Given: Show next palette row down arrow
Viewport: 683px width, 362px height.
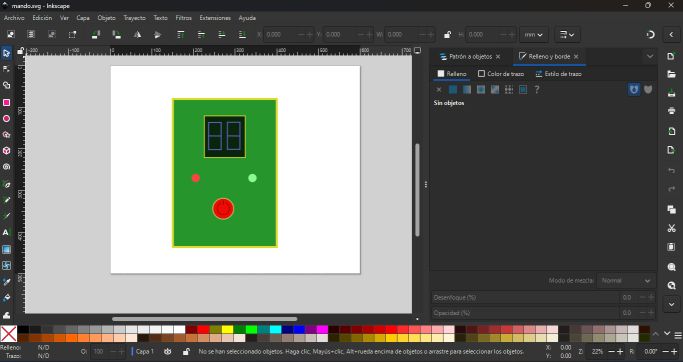Looking at the screenshot, I should 667,334.
